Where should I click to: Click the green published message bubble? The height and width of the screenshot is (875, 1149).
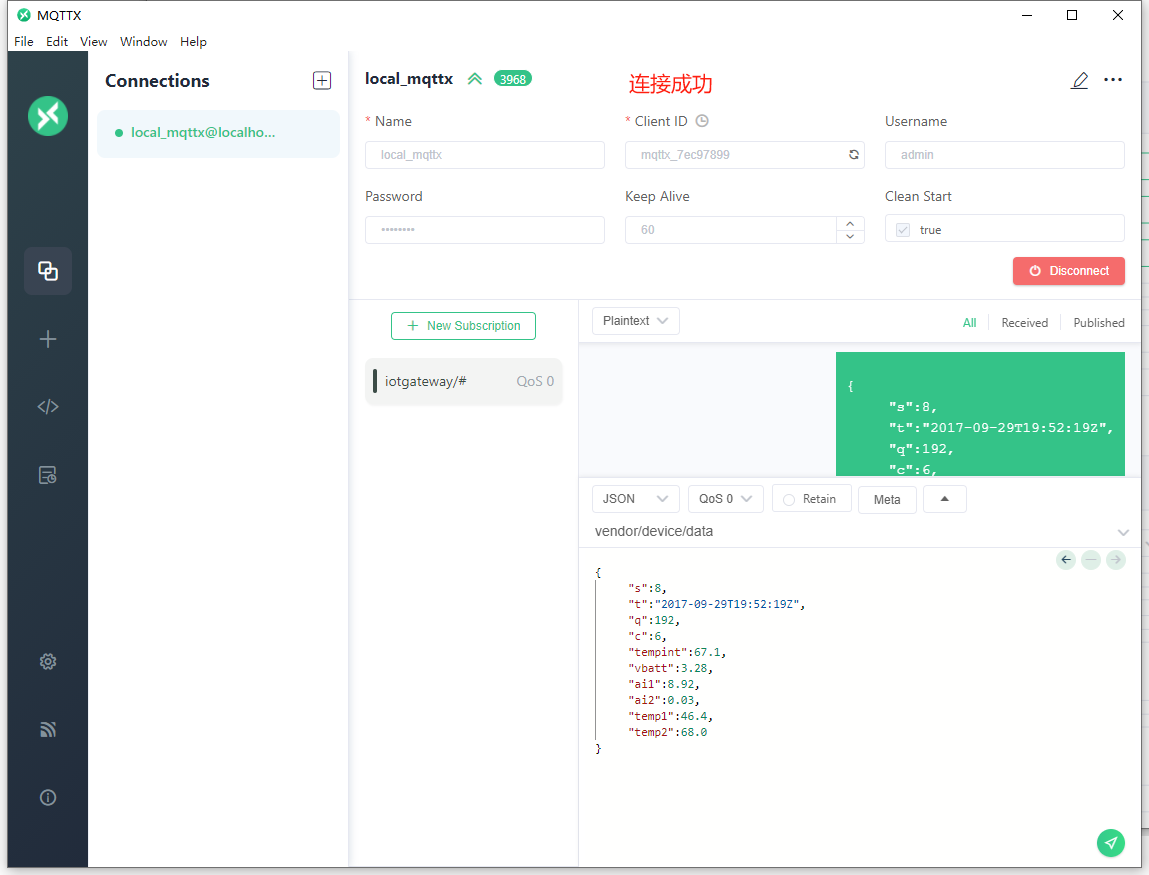coord(980,414)
